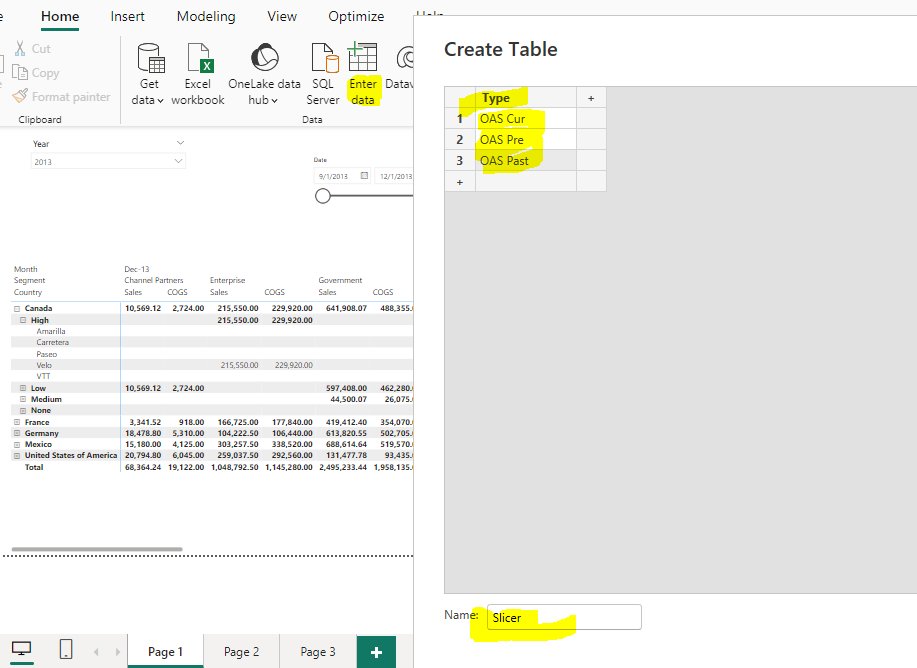The height and width of the screenshot is (668, 917).
Task: Go to previous page tabs arrow
Action: point(96,652)
